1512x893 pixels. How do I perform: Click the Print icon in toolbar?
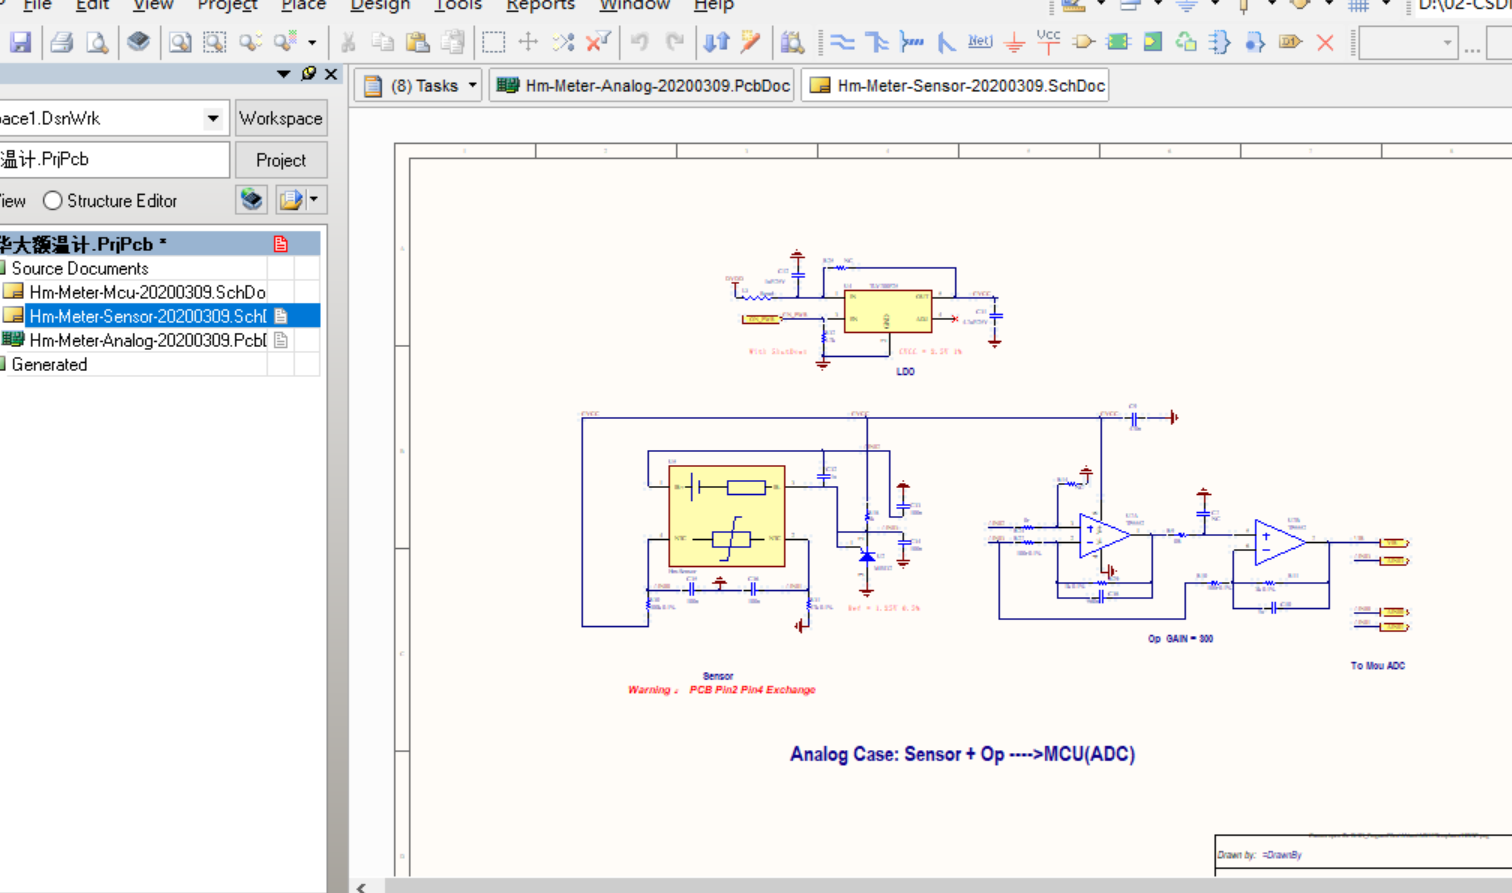[61, 42]
